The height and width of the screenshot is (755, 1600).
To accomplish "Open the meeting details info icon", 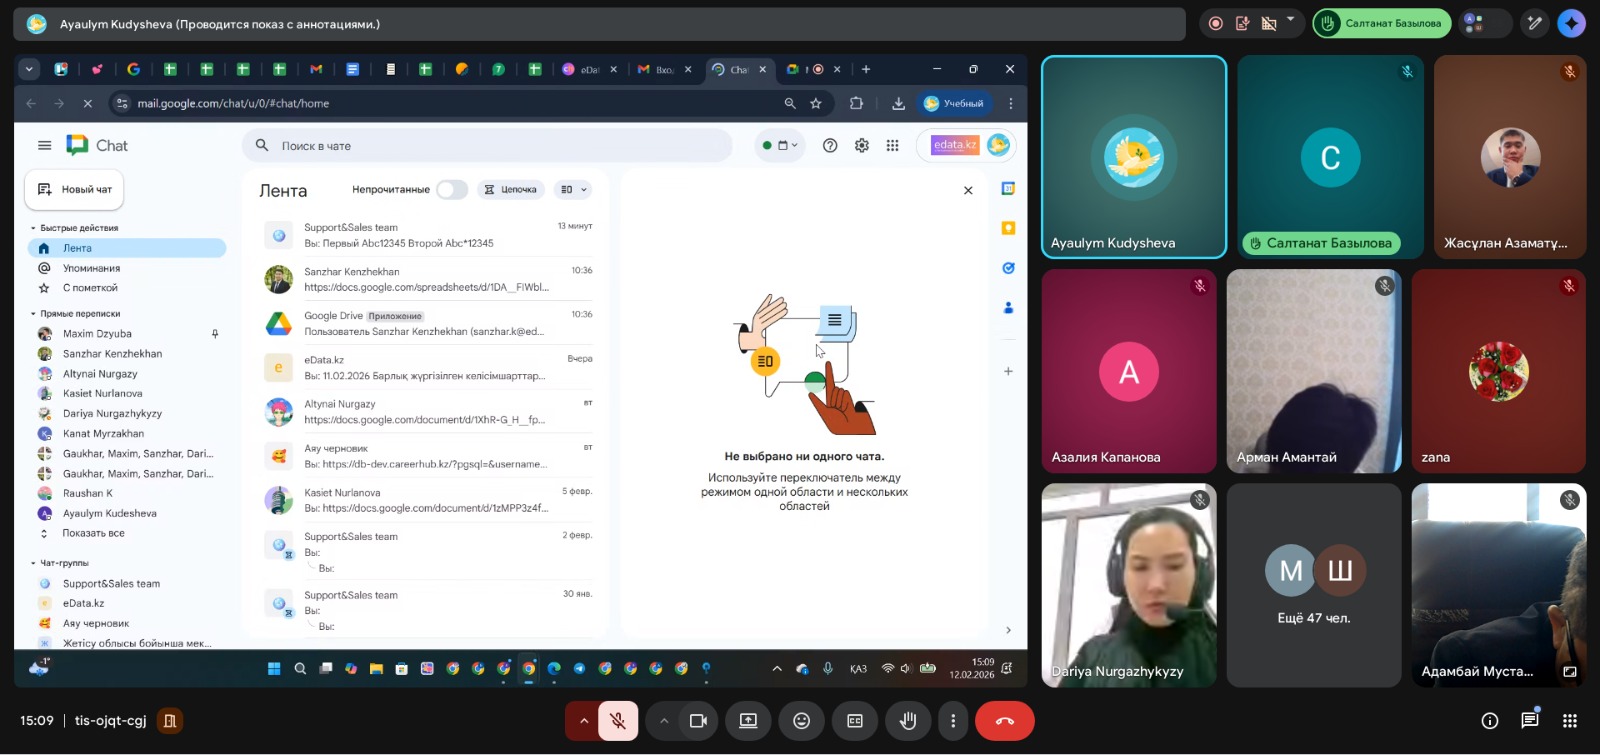I will [1489, 721].
